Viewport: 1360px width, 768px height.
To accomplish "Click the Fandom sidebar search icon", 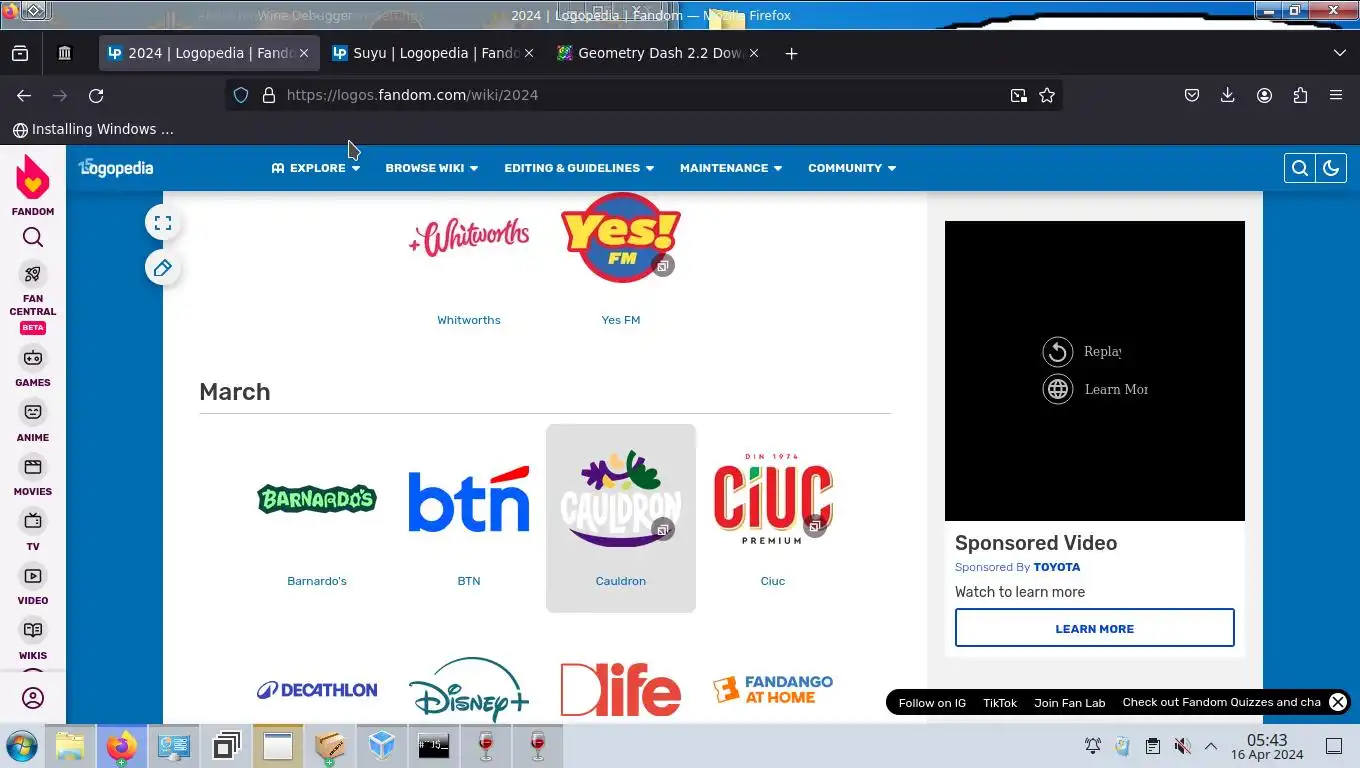I will [33, 237].
